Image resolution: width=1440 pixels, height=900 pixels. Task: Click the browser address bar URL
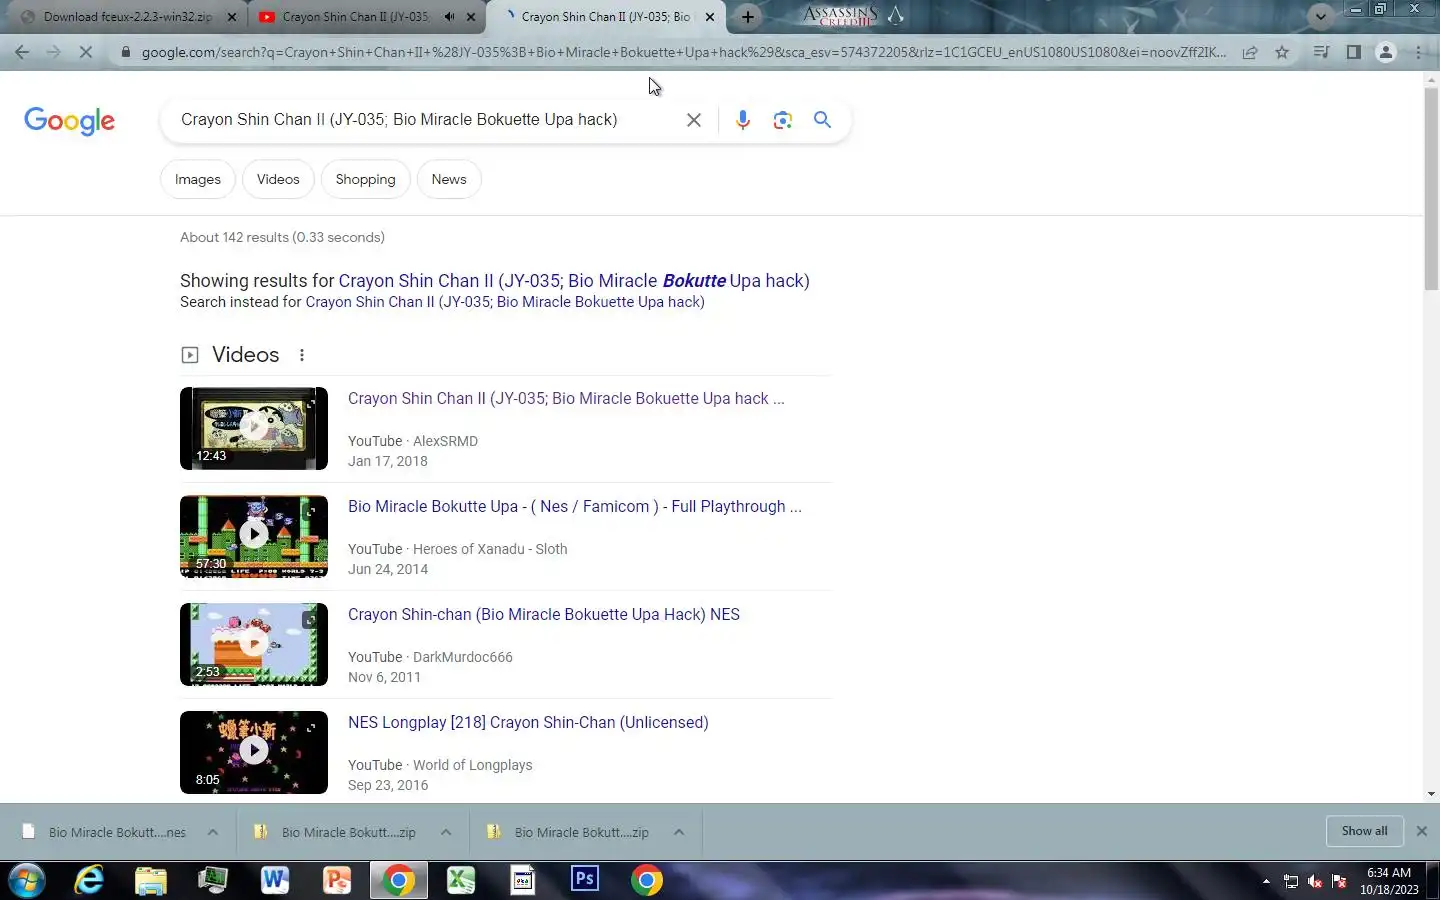[x=684, y=52]
